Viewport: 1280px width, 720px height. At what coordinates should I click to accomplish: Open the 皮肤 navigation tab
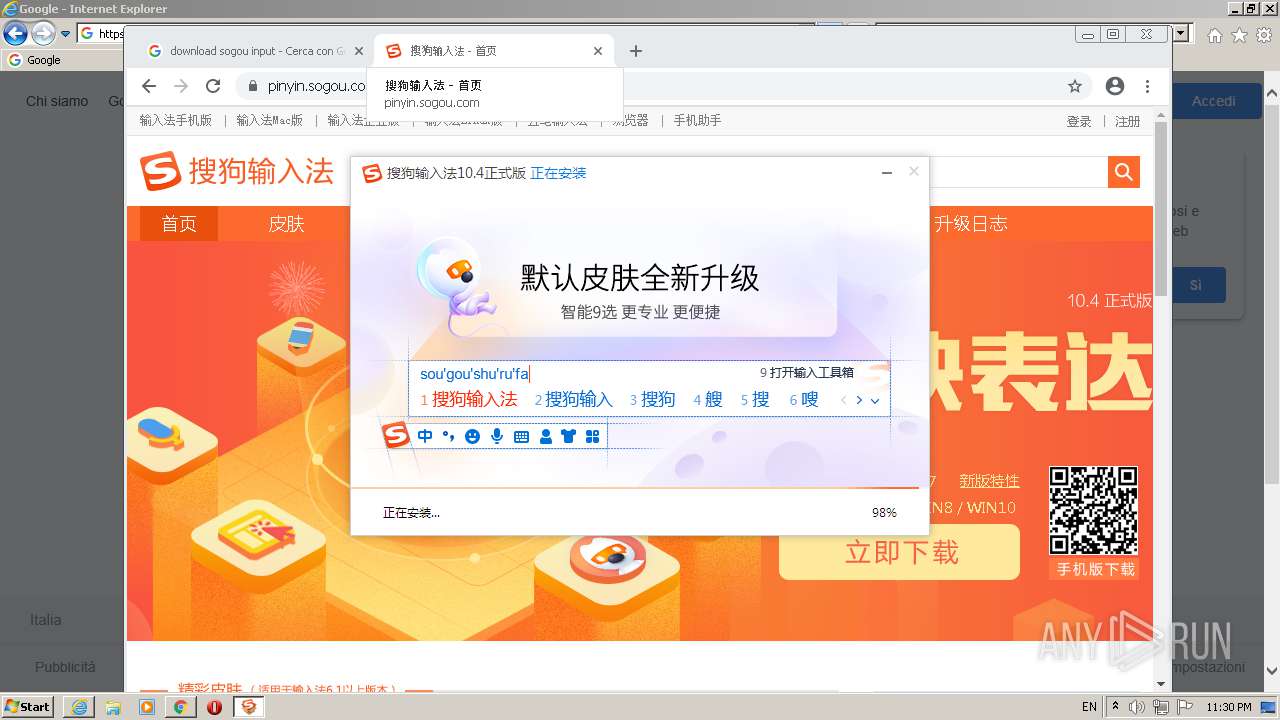point(286,223)
